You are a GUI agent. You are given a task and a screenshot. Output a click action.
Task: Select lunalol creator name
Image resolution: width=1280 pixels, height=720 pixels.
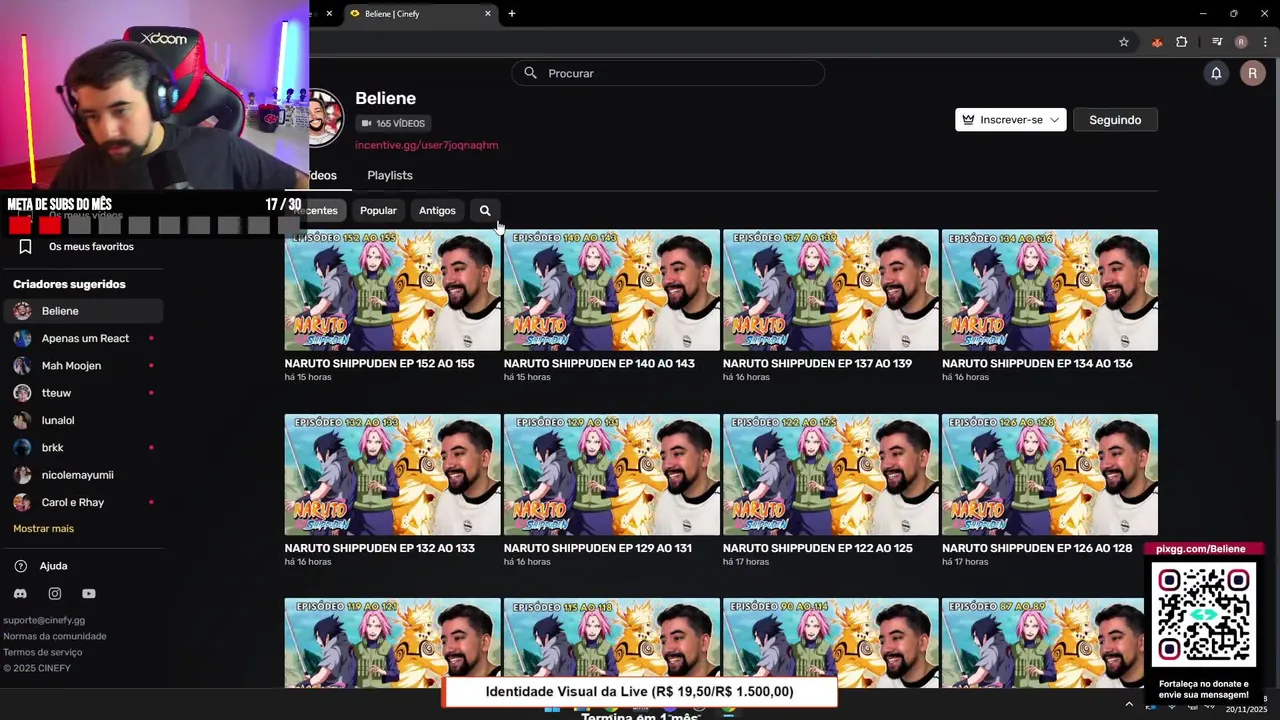(x=58, y=420)
